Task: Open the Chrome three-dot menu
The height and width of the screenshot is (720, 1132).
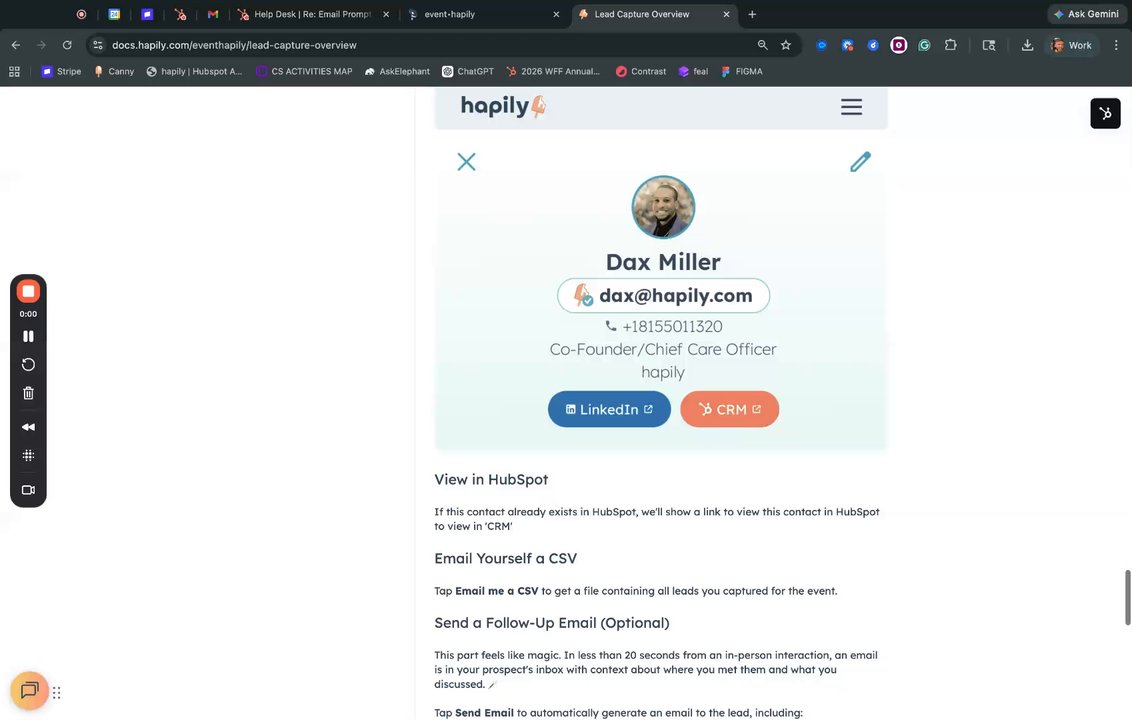Action: (1116, 45)
